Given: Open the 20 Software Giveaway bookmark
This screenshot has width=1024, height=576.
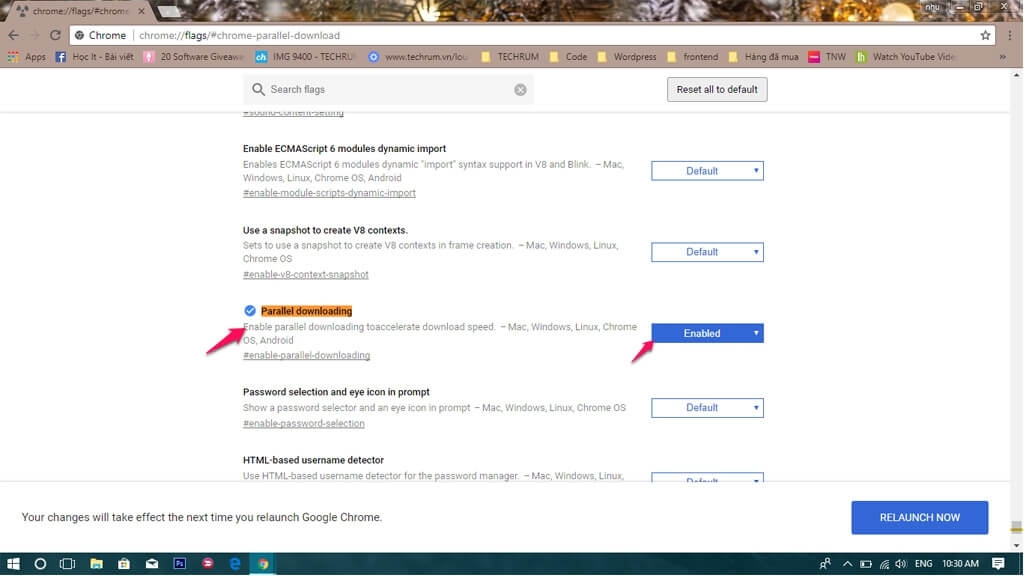Looking at the screenshot, I should (x=193, y=57).
